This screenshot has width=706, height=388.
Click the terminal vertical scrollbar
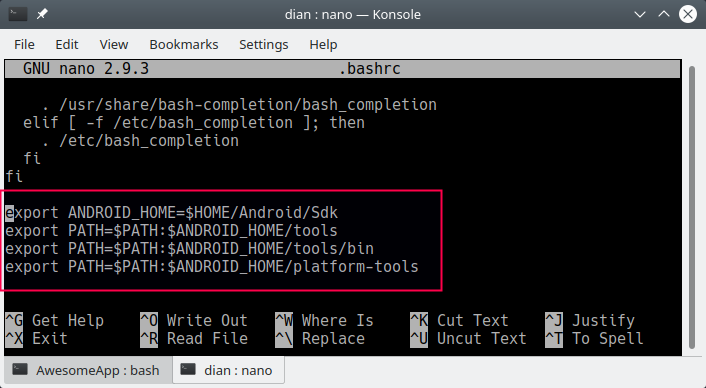(692, 207)
